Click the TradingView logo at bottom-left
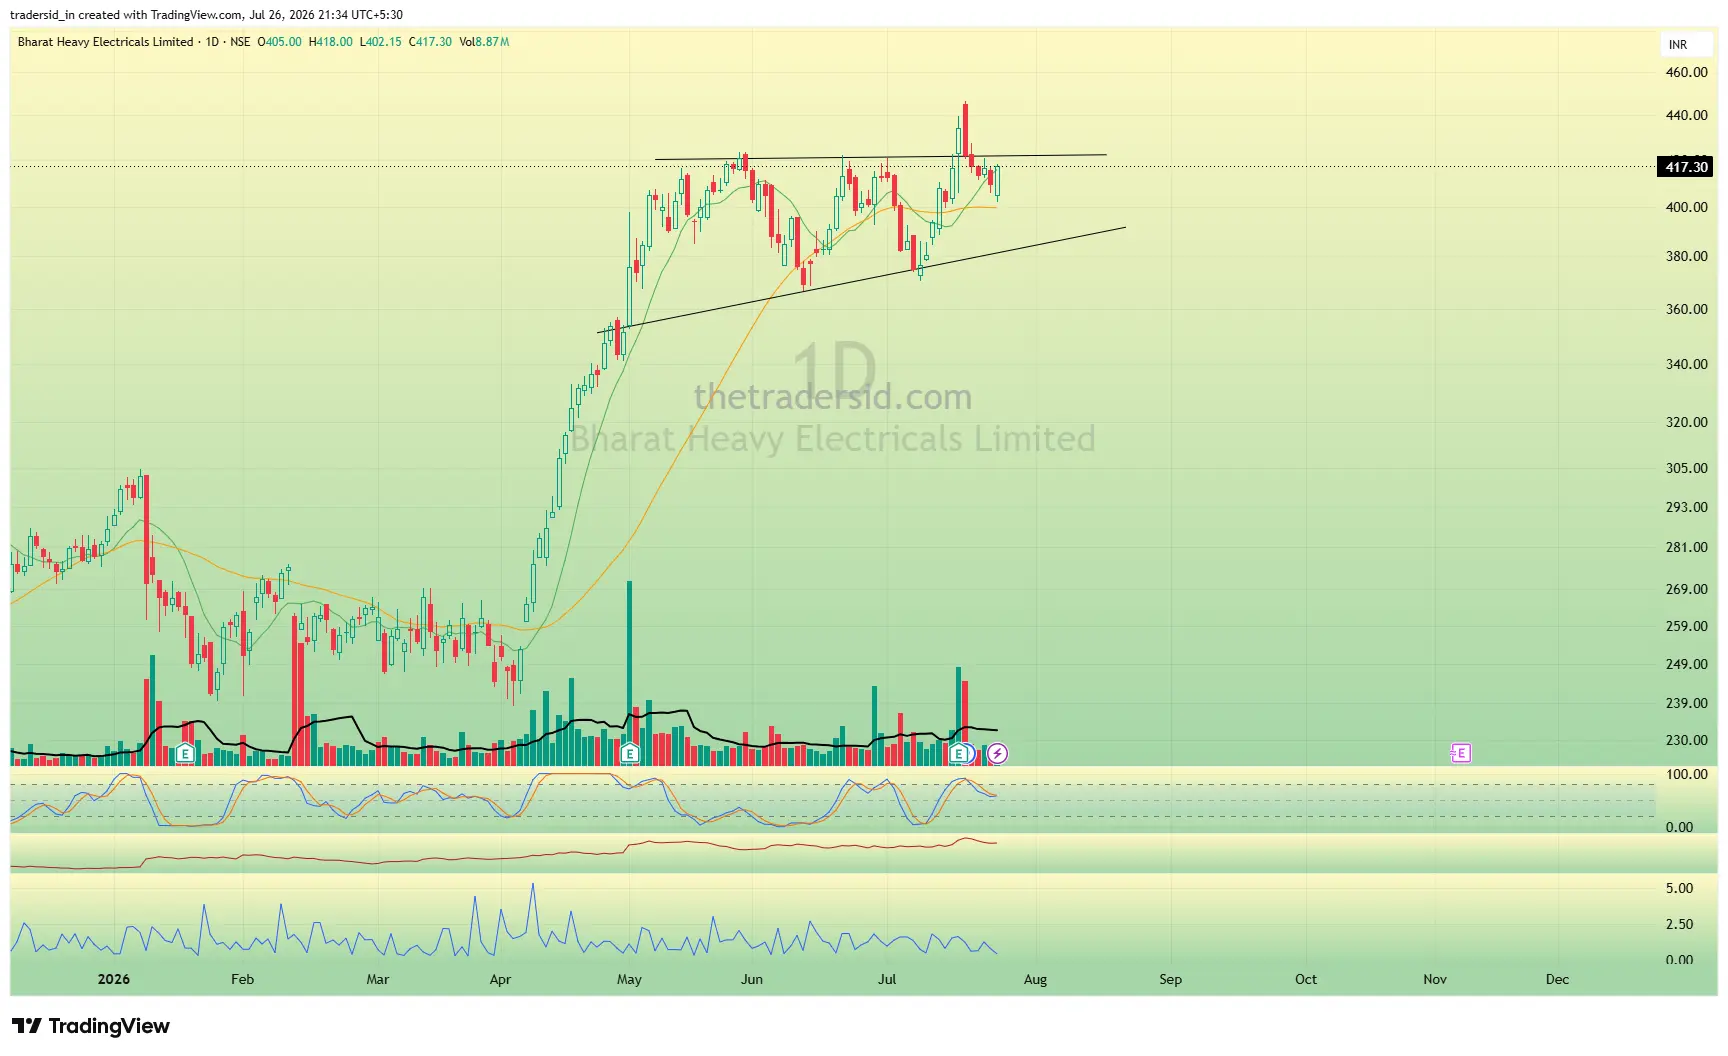This screenshot has height=1056, width=1728. pyautogui.click(x=91, y=1026)
